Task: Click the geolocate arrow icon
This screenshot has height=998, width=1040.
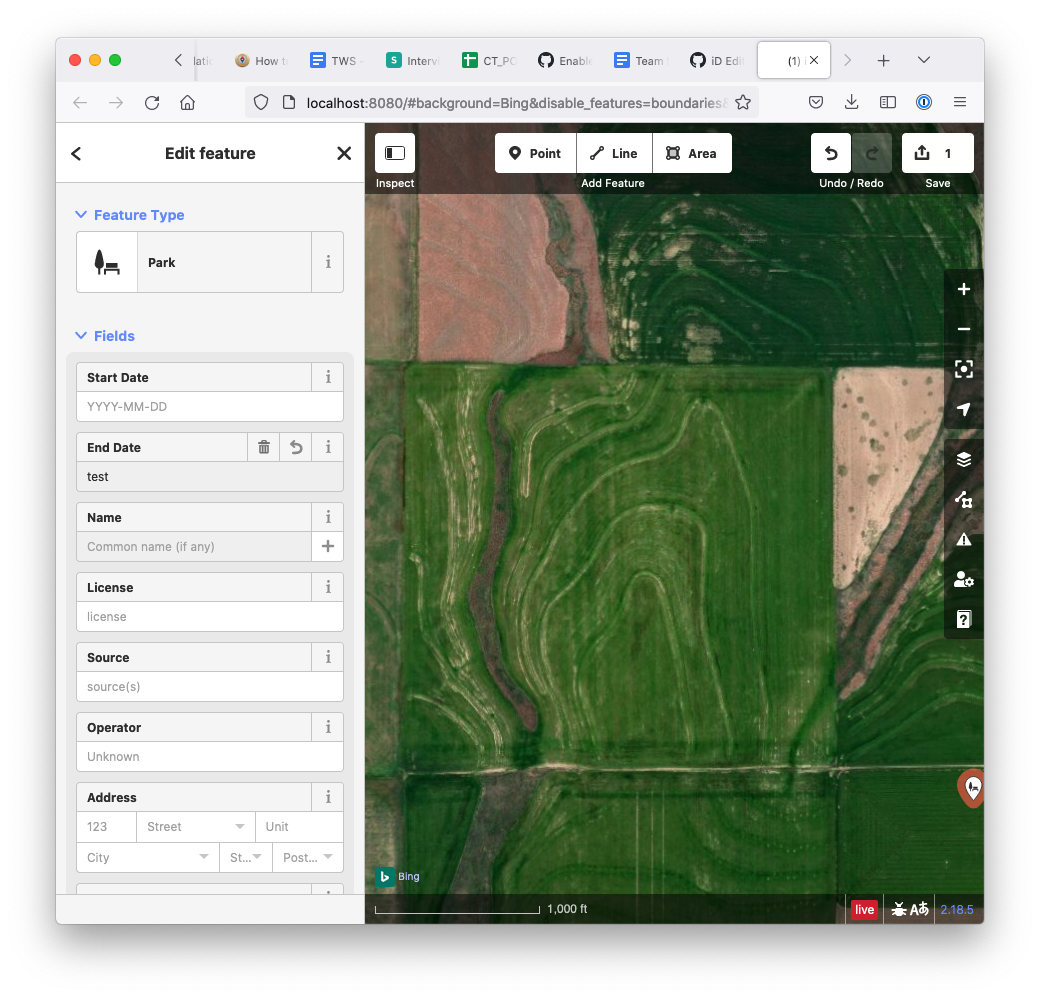Action: tap(964, 410)
